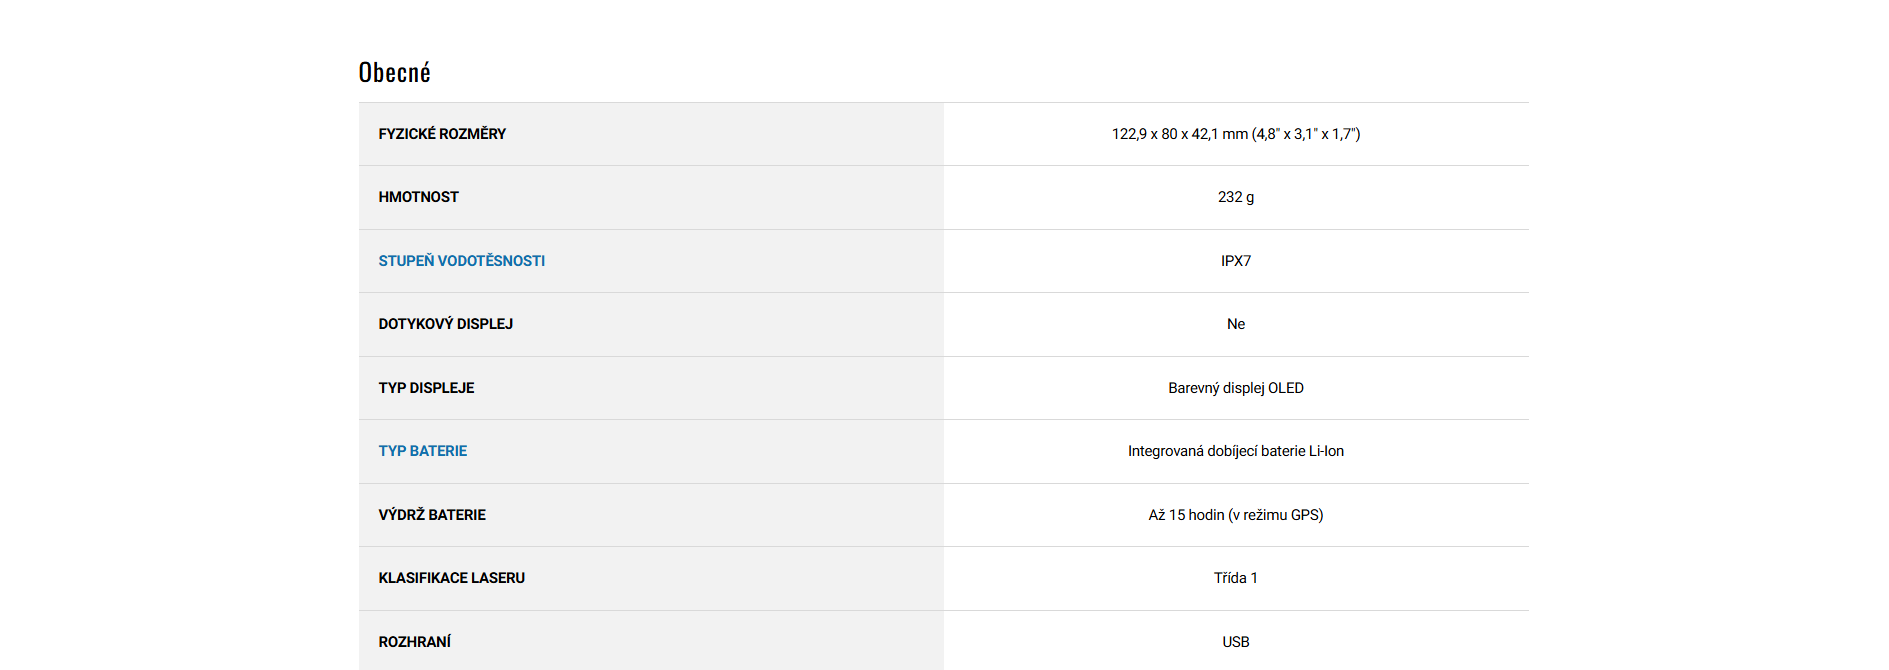Select the Dotykový displej row label
The image size is (1889, 670).
tap(445, 324)
